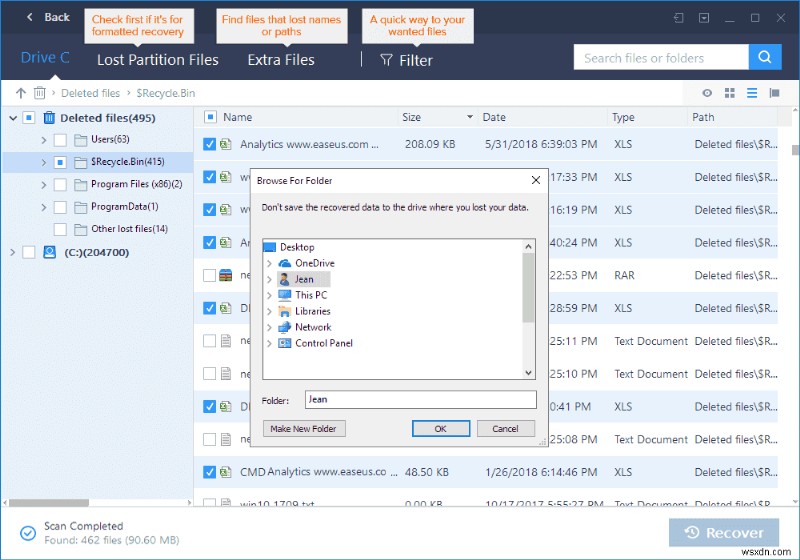Expand the Program Files (x86)(2) node
The width and height of the screenshot is (800, 560).
44,185
